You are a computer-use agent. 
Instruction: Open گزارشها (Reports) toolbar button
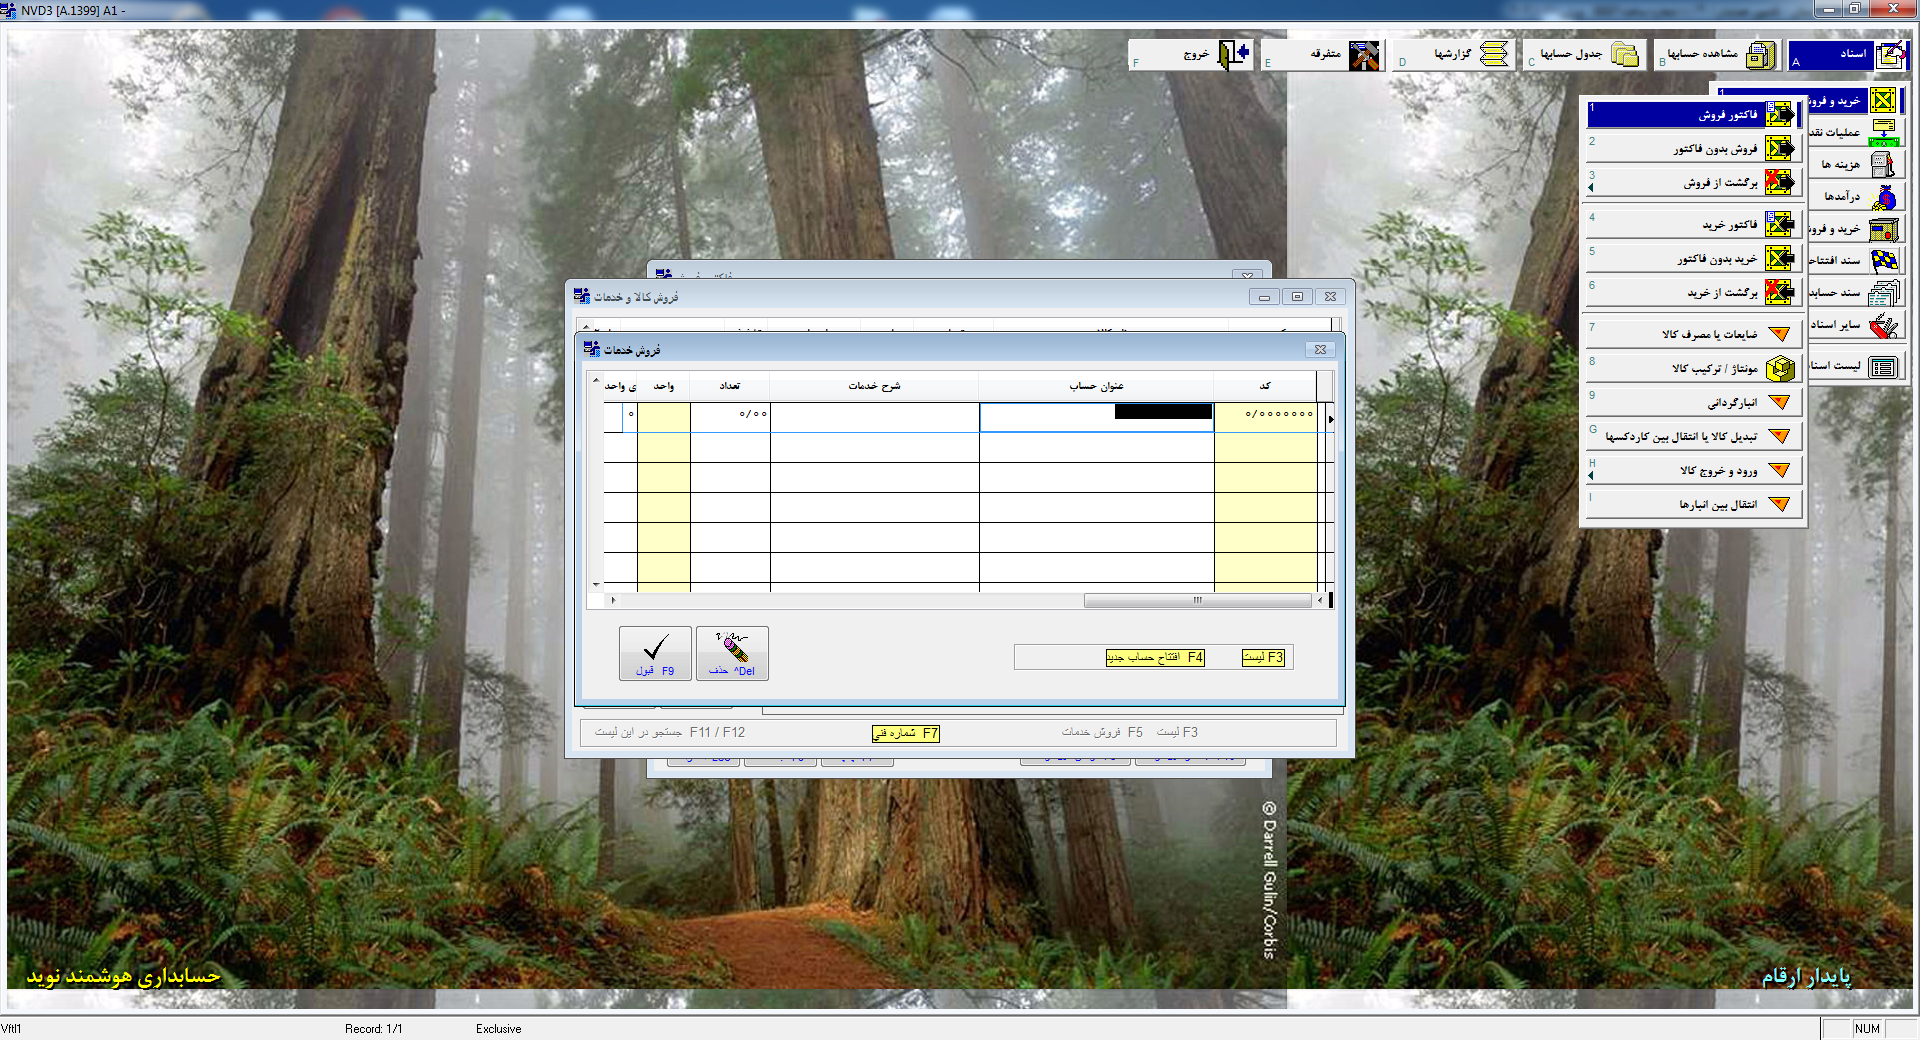[1453, 55]
